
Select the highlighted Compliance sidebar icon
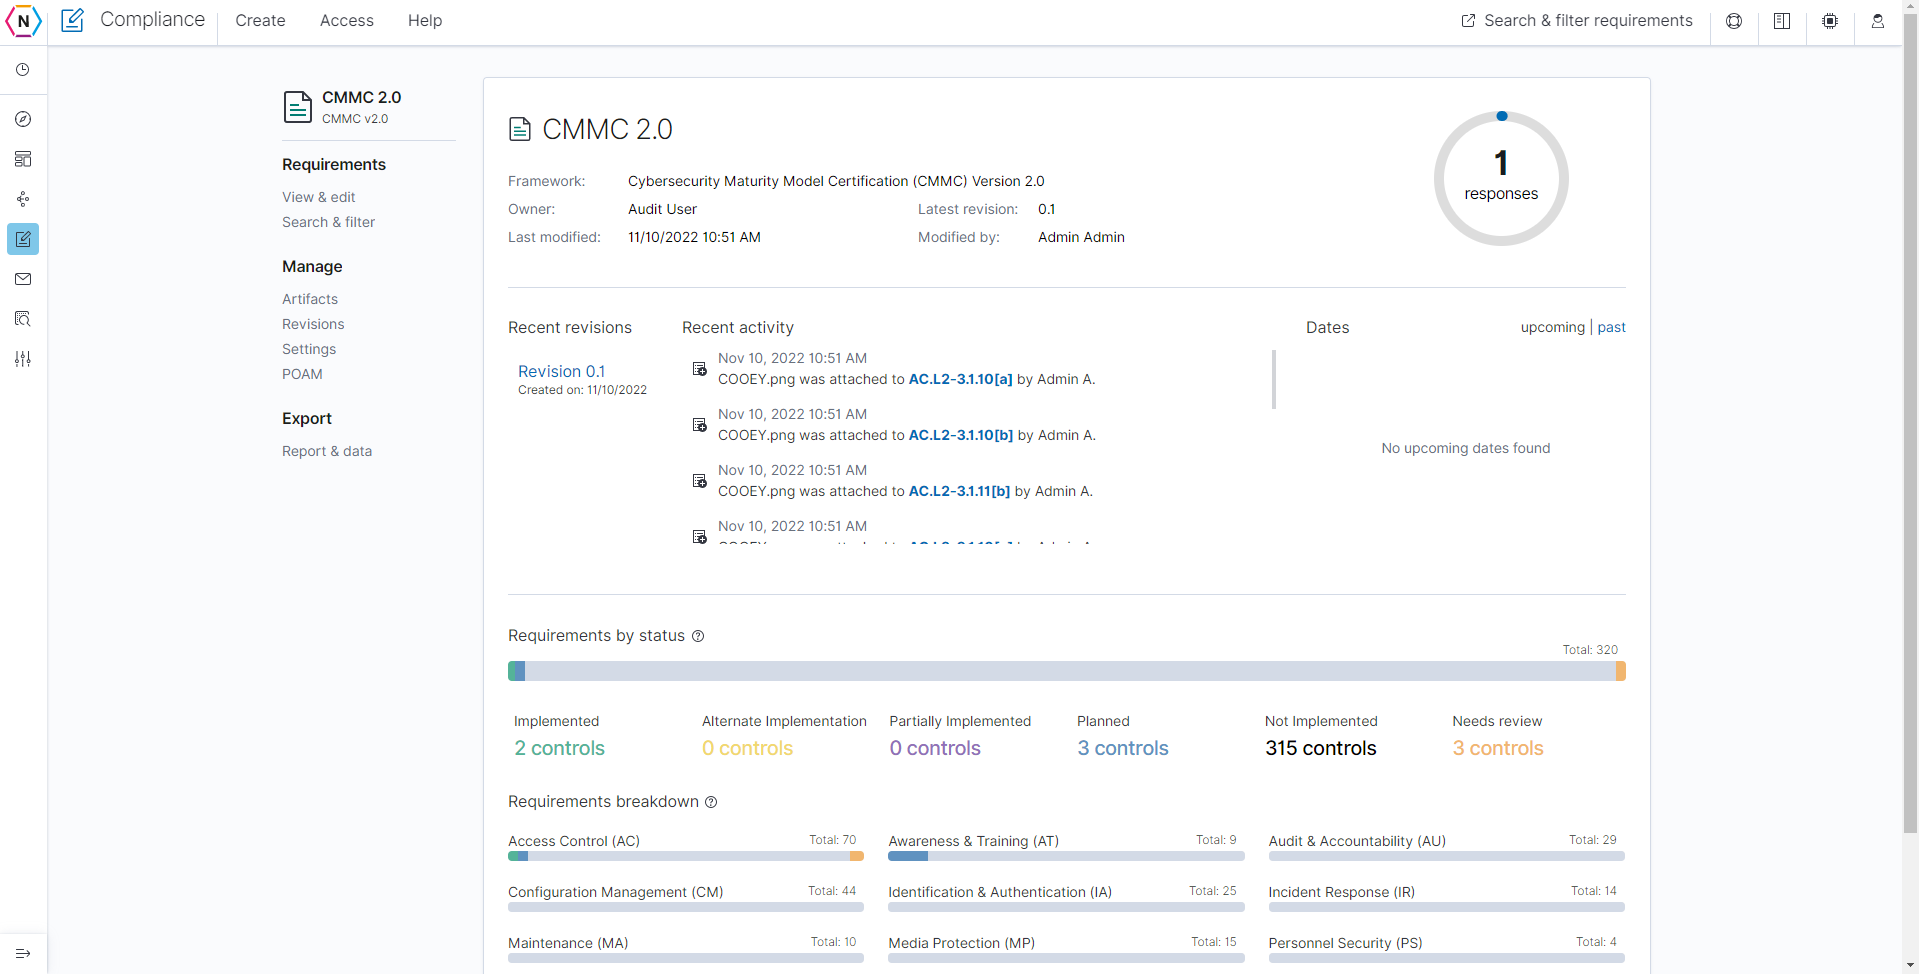[x=23, y=239]
